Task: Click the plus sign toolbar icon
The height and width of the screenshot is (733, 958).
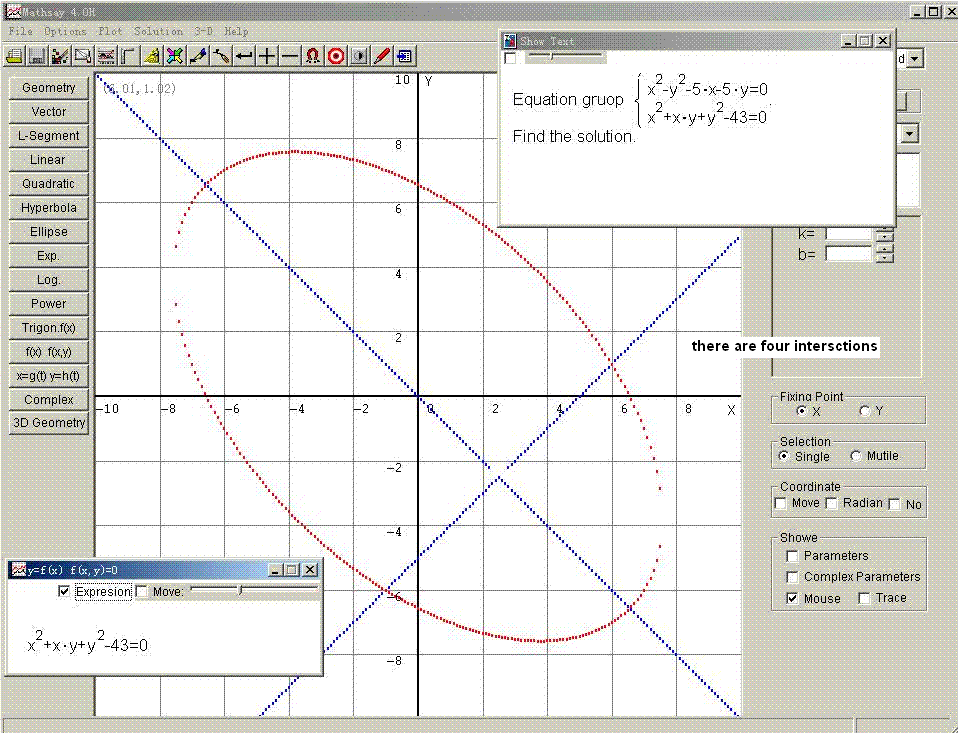Action: pyautogui.click(x=267, y=56)
